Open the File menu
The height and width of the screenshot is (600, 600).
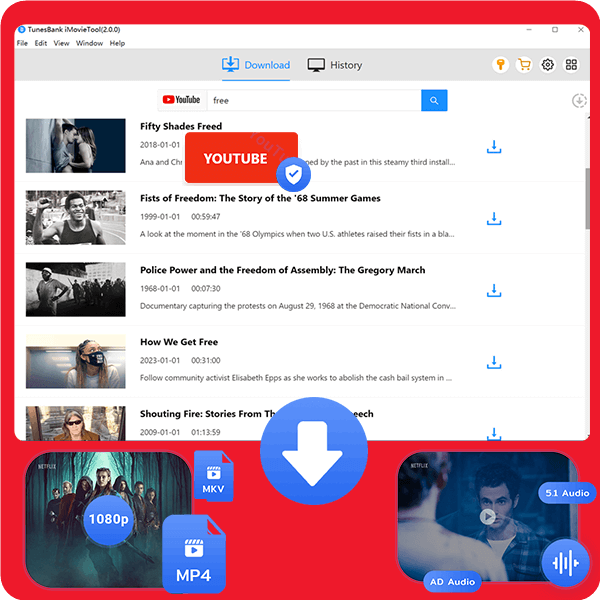22,43
